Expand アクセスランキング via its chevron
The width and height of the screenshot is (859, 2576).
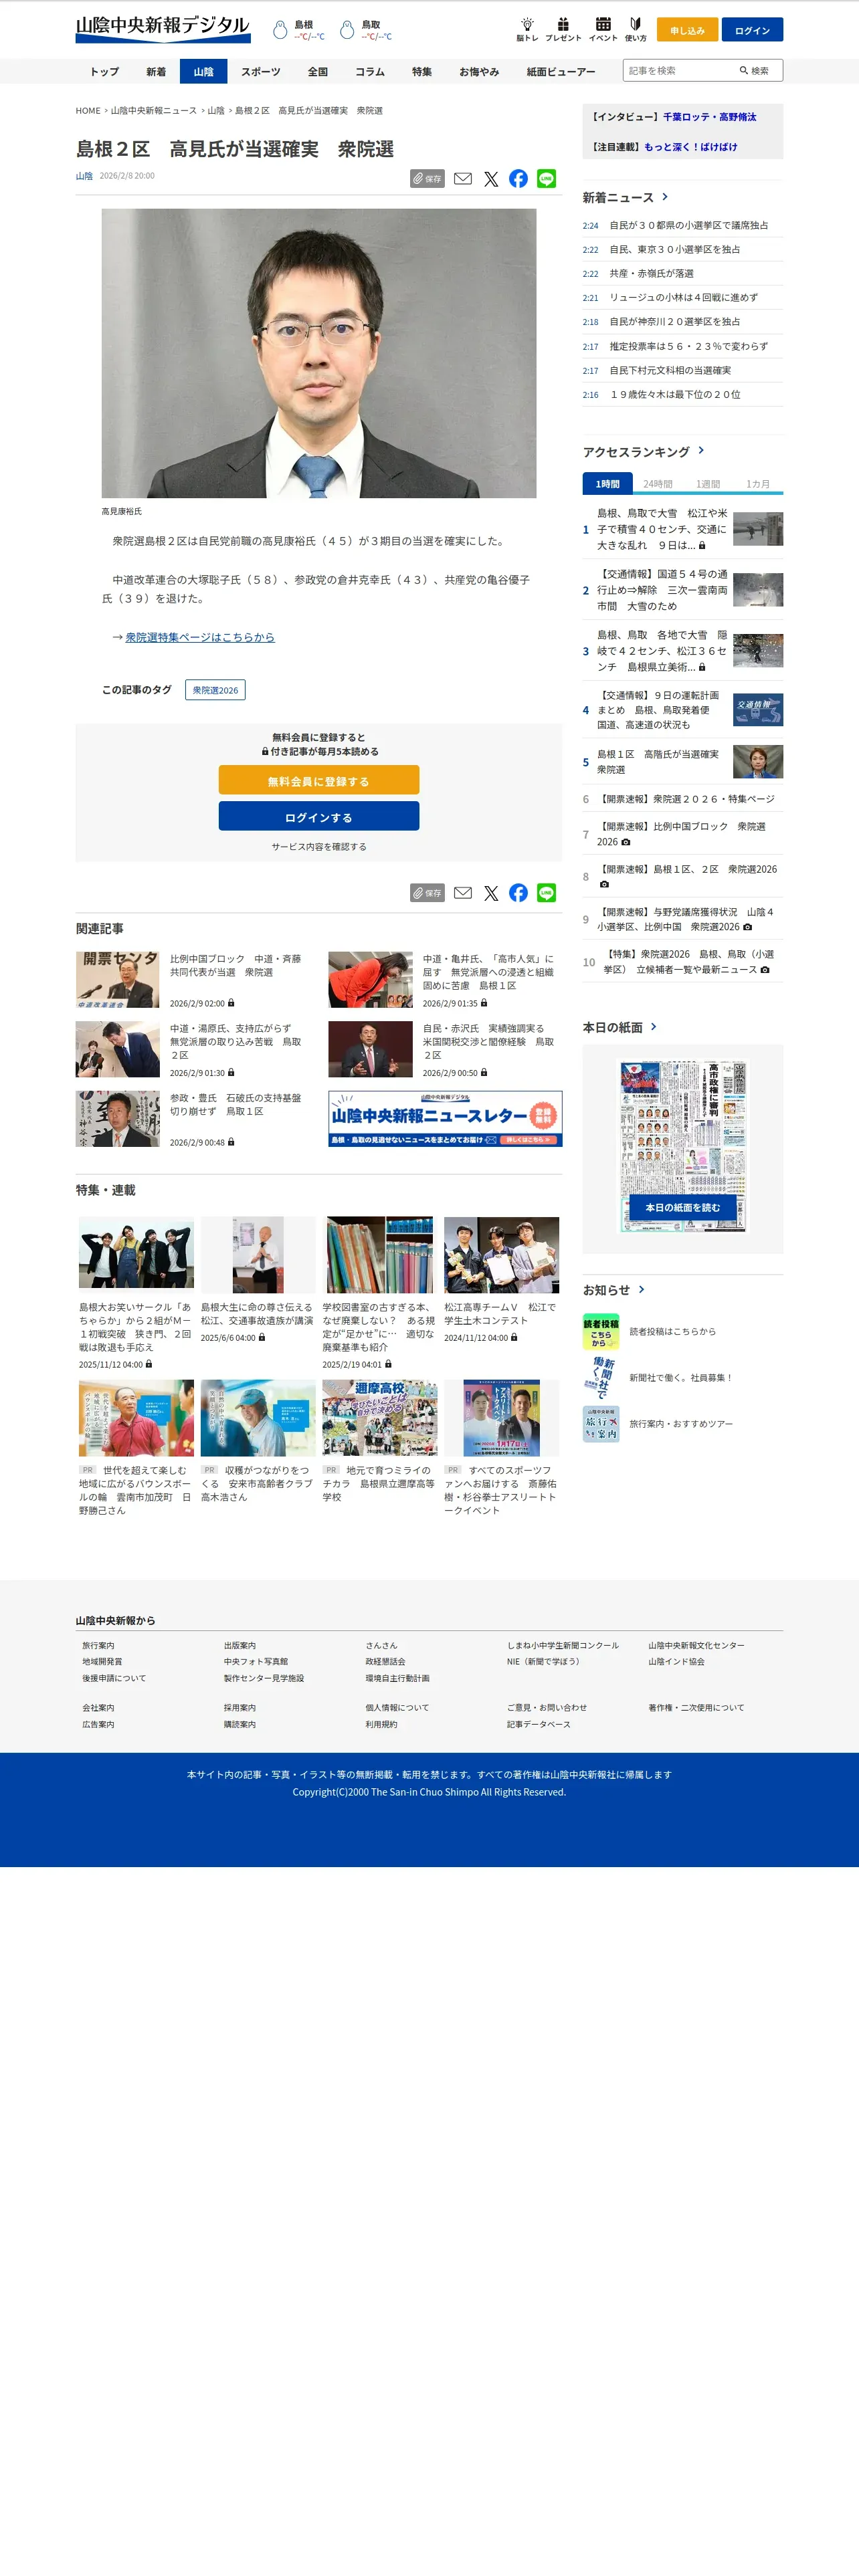701,451
